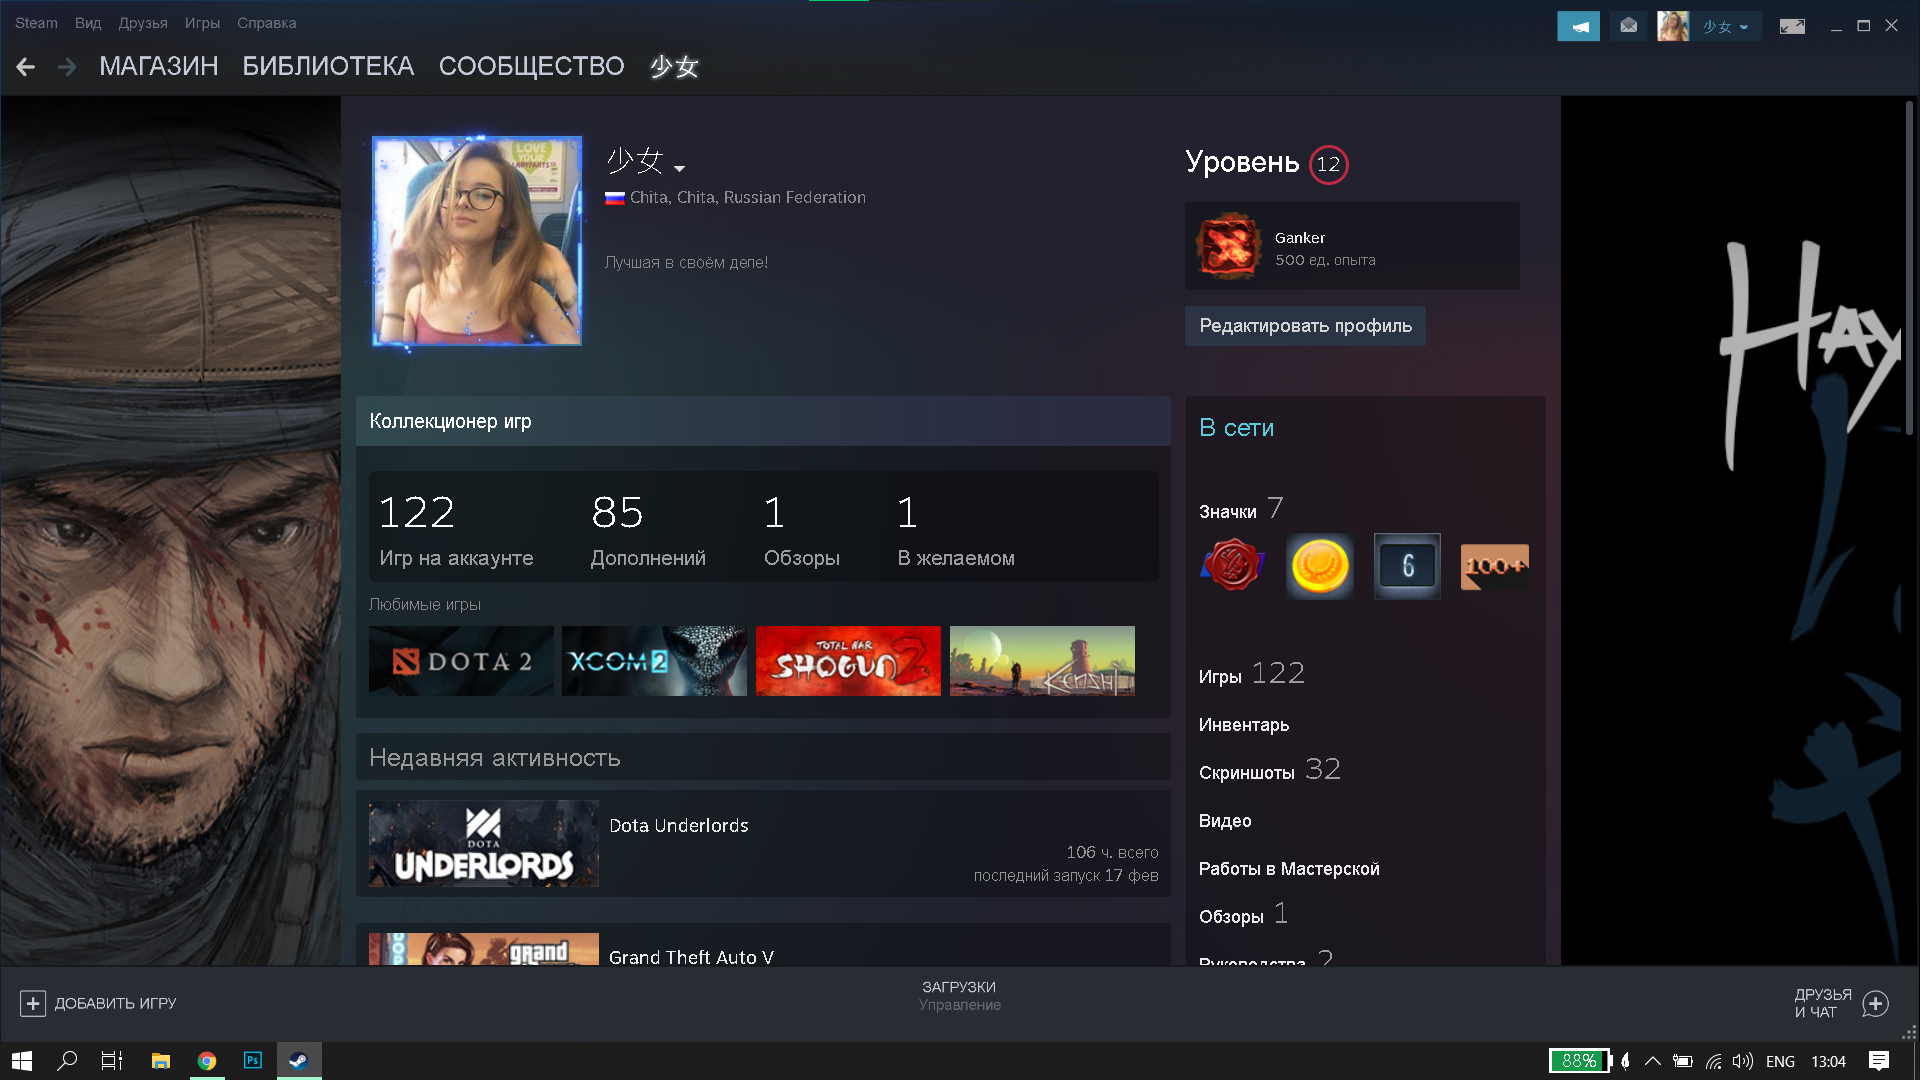The width and height of the screenshot is (1920, 1080).
Task: Open Google Chrome from the taskbar
Action: [x=207, y=1061]
